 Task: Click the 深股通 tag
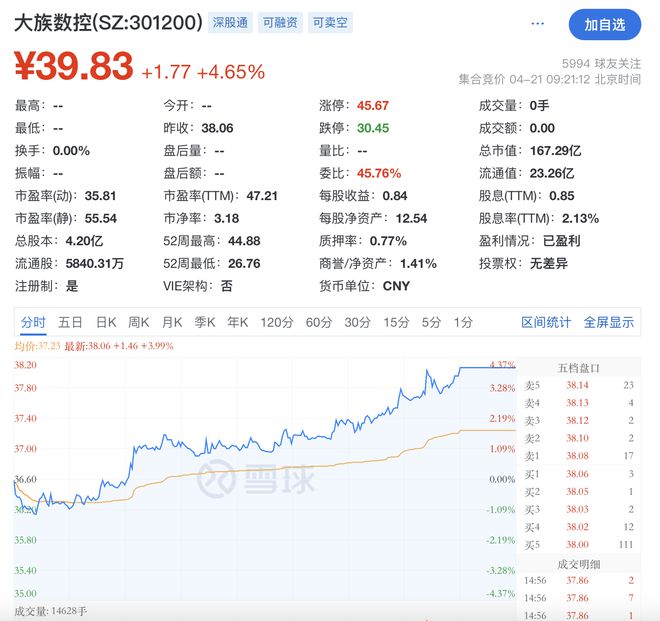click(x=230, y=23)
